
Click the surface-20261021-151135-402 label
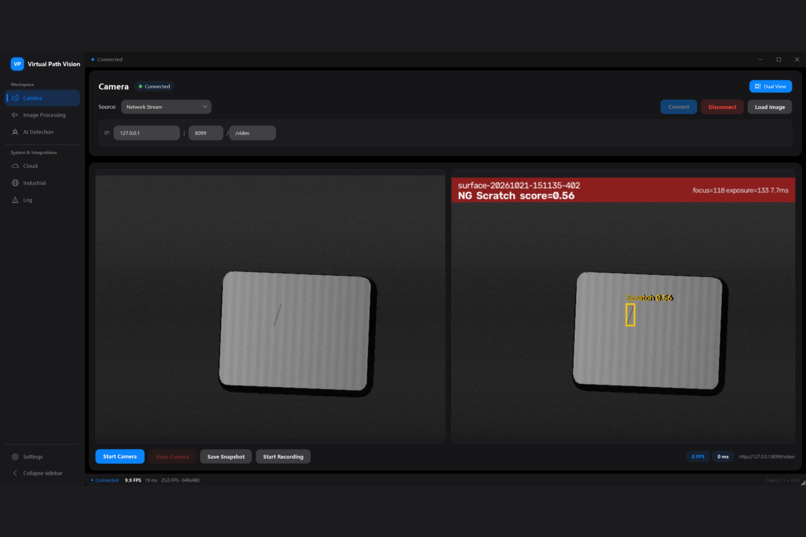pos(519,185)
